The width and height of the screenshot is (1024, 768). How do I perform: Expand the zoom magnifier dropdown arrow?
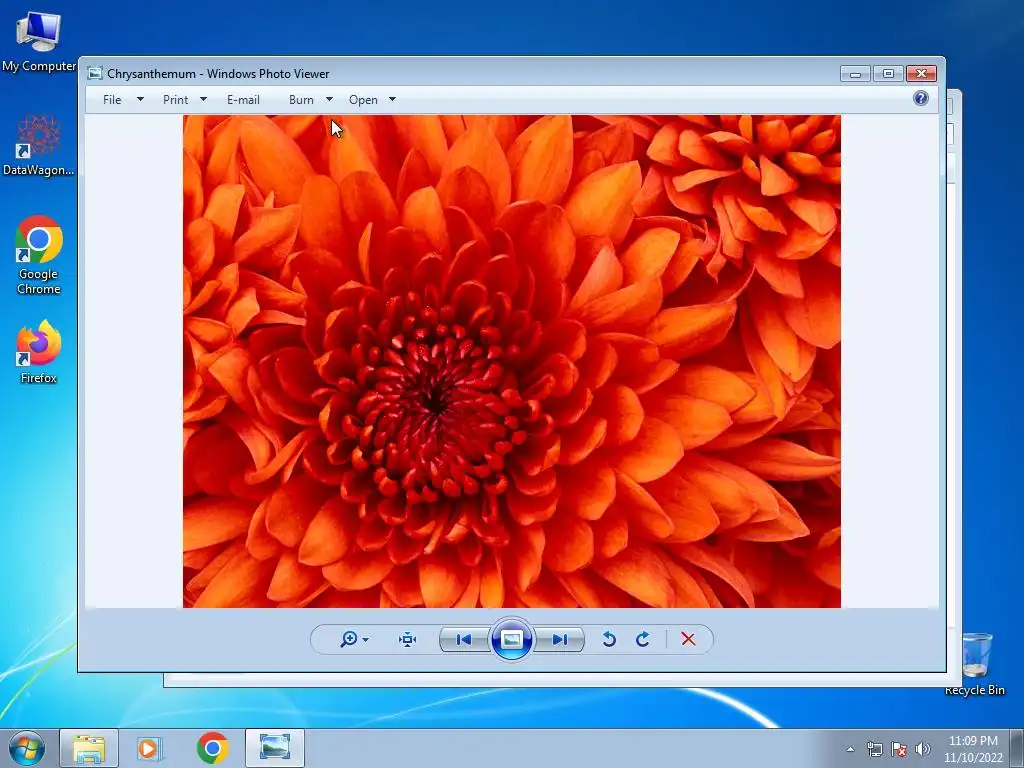(366, 639)
